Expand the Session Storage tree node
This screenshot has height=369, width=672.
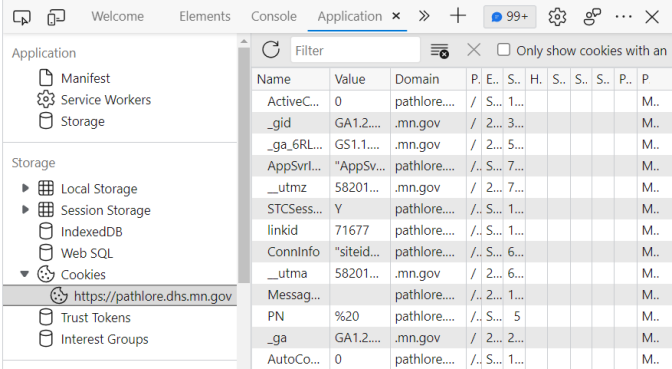click(x=25, y=210)
